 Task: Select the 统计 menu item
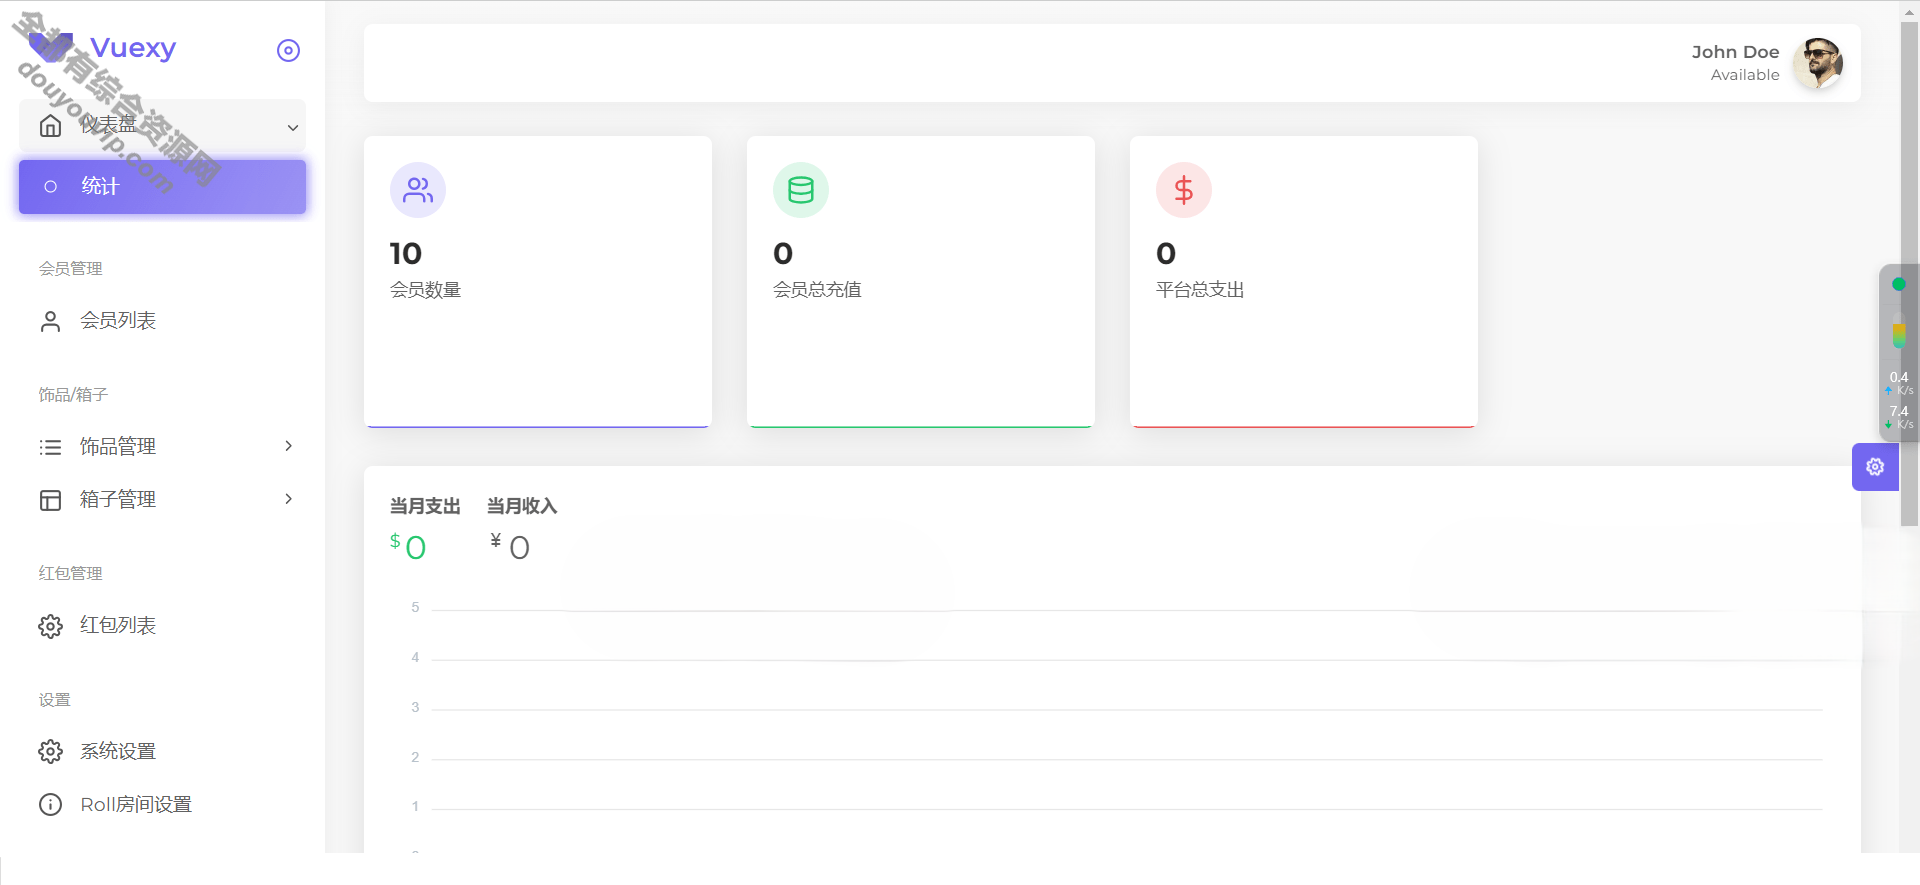[162, 187]
